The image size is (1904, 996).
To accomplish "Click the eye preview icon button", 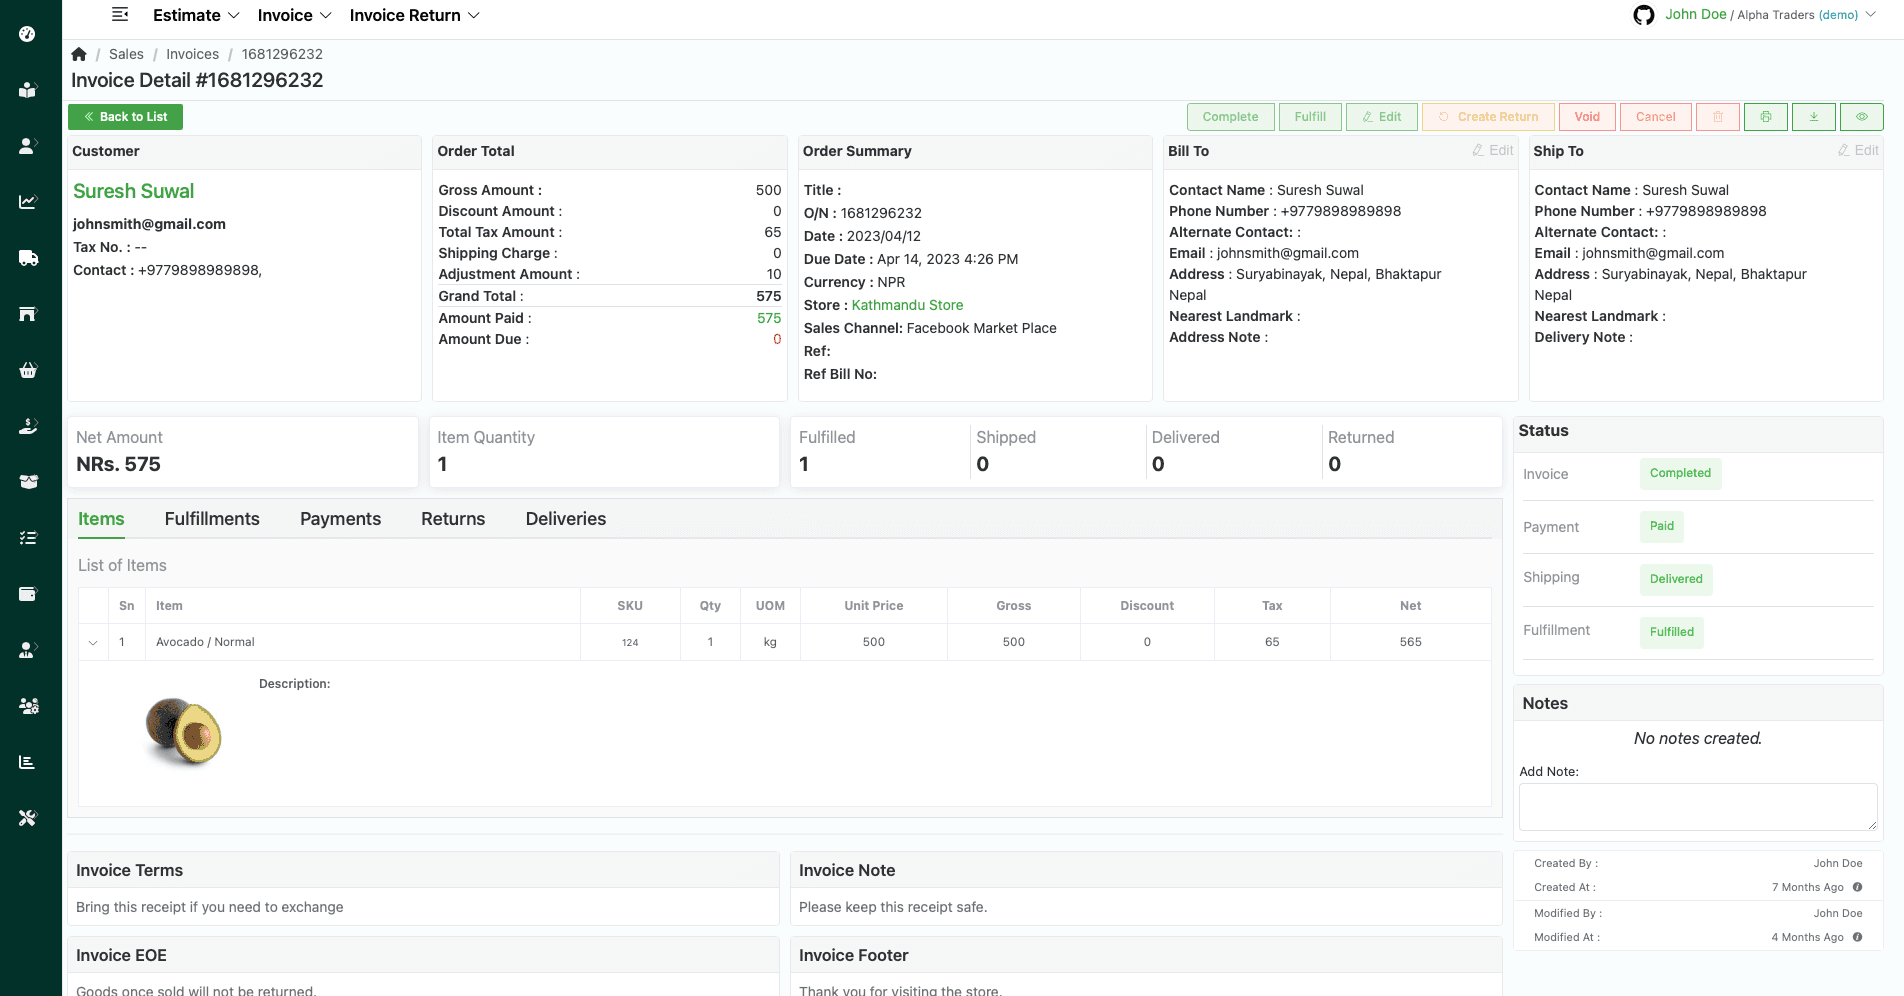I will click(x=1861, y=117).
